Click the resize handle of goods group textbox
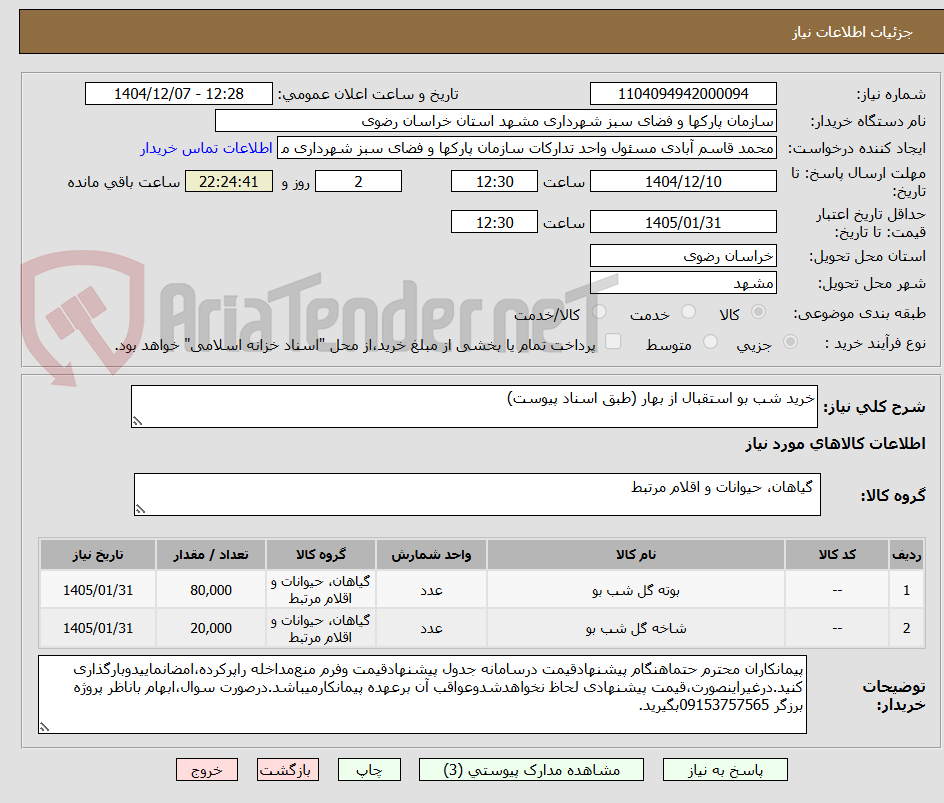 [140, 509]
